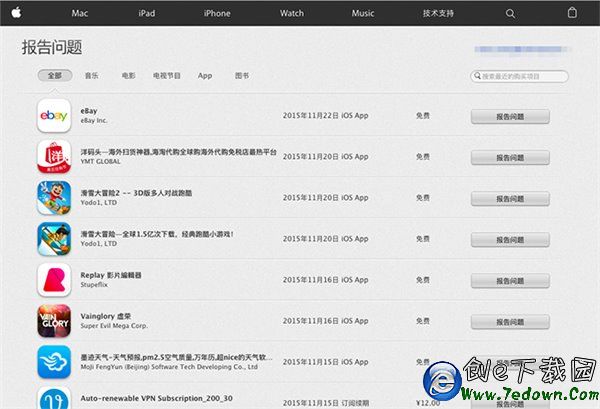Click the Replay app icon
Screen dimensions: 600x409
[x=54, y=280]
